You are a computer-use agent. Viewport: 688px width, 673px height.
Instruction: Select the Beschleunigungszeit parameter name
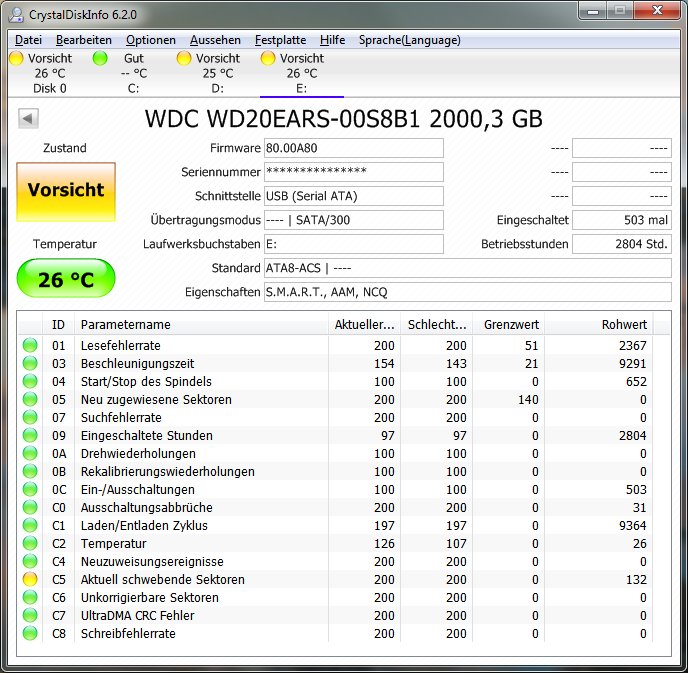(137, 364)
